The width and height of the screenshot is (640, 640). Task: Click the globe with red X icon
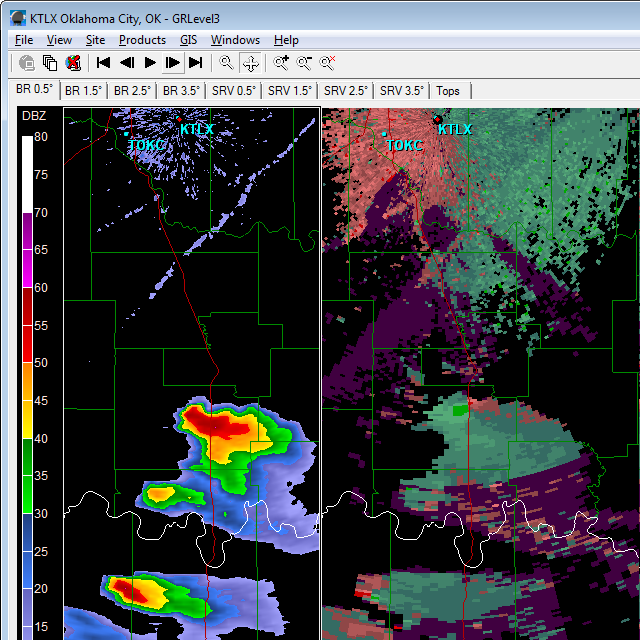pyautogui.click(x=73, y=63)
